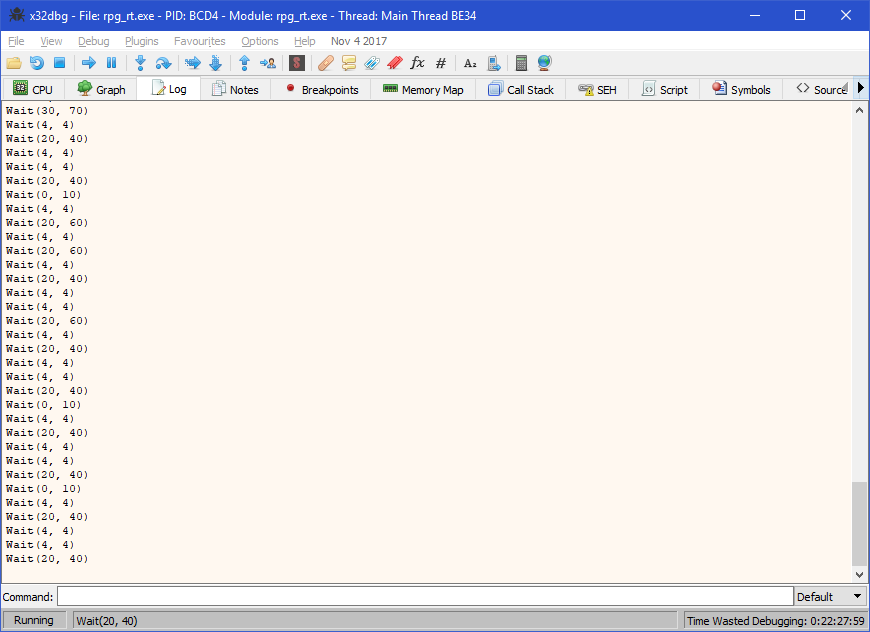
Task: Click the Trace Into icon
Action: pyautogui.click(x=193, y=63)
